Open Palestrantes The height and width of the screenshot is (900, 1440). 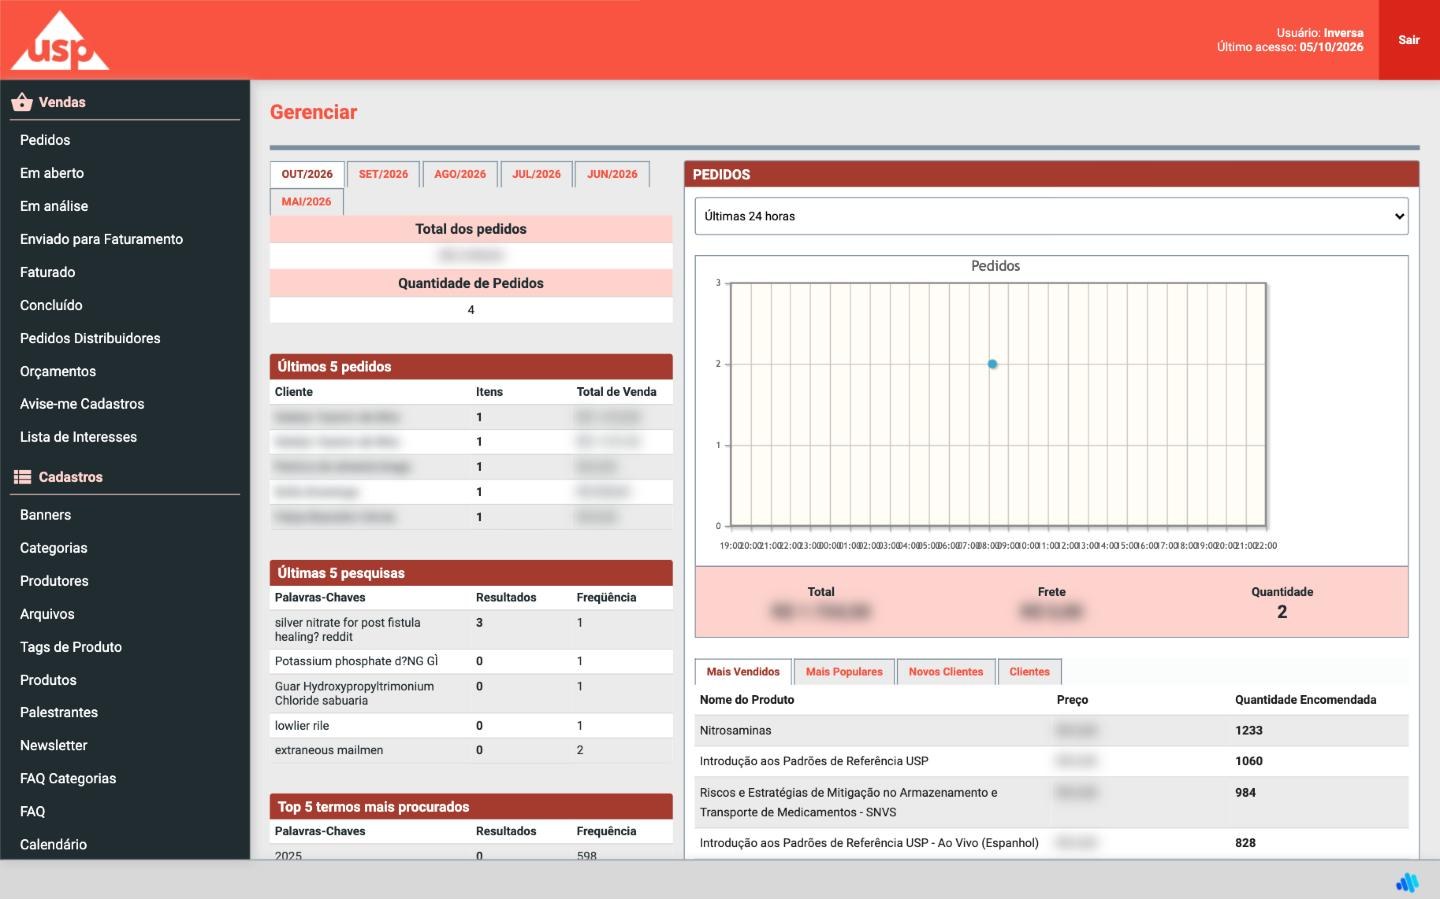[59, 712]
